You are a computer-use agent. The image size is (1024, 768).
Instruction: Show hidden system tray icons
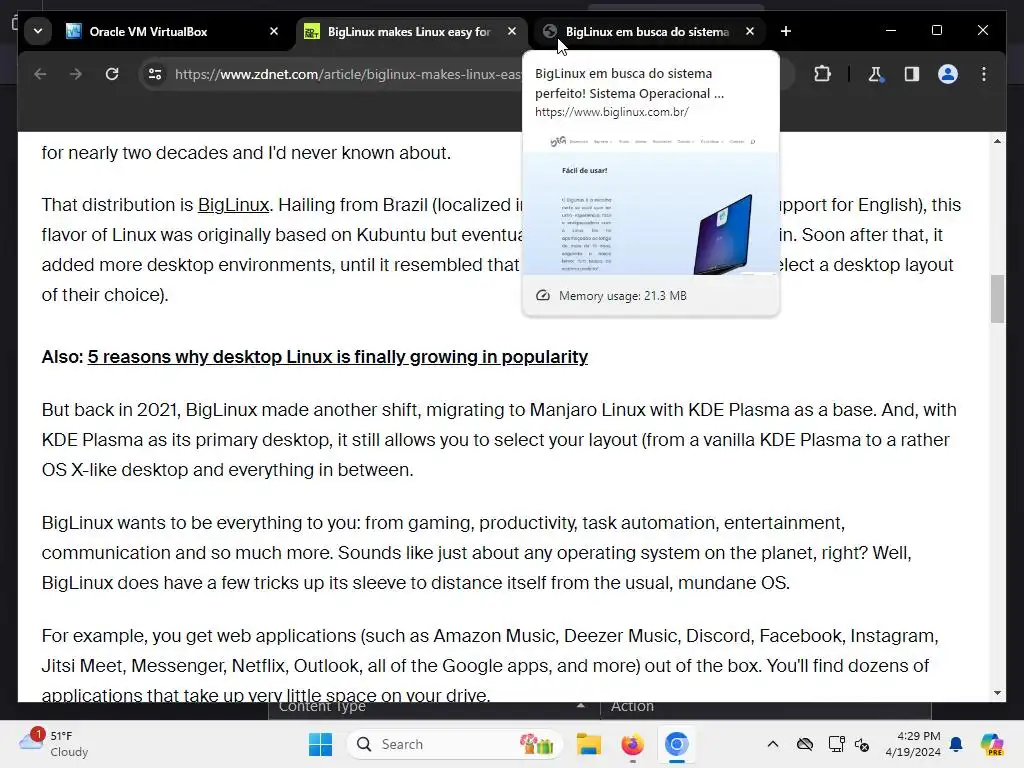[x=773, y=744]
